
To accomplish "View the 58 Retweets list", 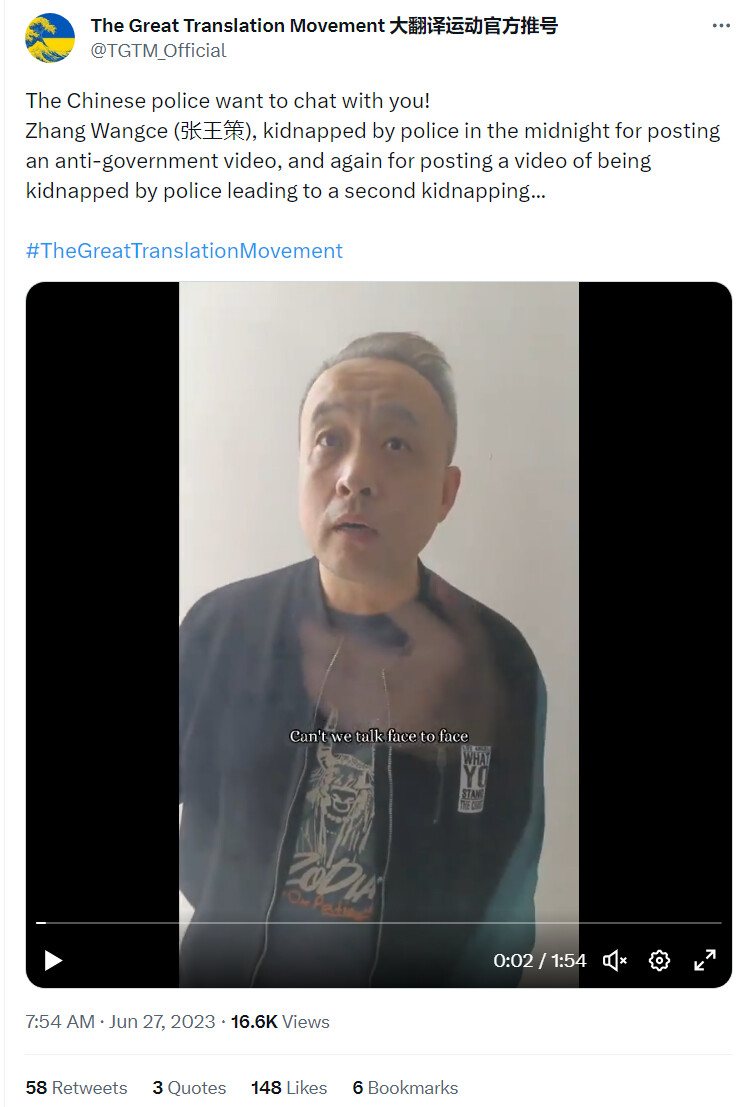I will (x=76, y=1087).
